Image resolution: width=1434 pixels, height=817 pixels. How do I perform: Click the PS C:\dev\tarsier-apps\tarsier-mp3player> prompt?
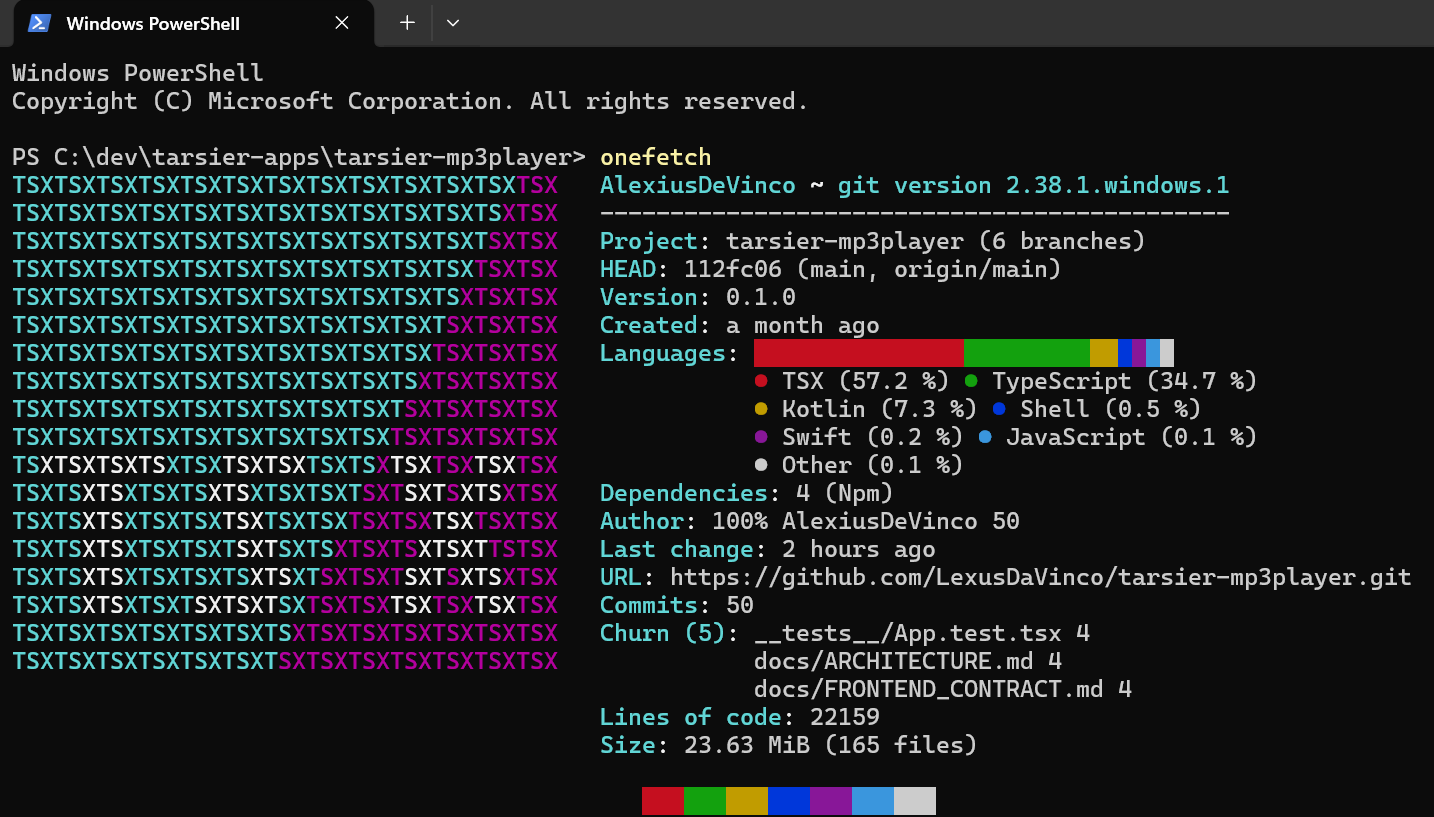[x=299, y=157]
